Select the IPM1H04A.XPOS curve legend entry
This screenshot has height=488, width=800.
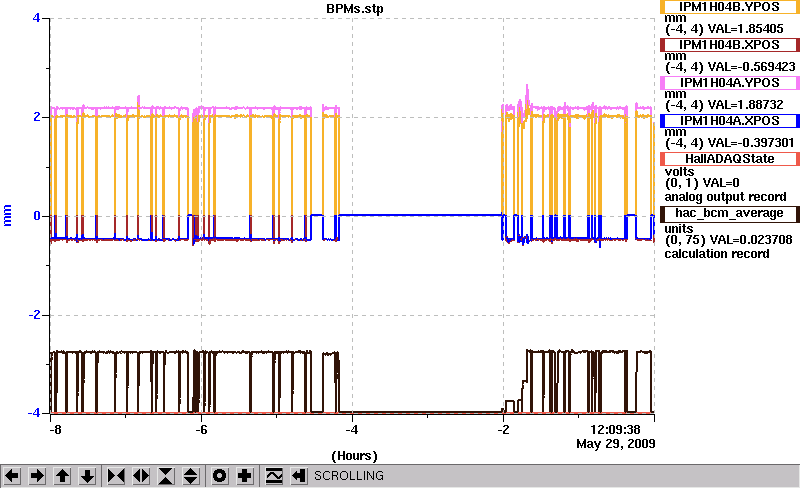(730, 121)
